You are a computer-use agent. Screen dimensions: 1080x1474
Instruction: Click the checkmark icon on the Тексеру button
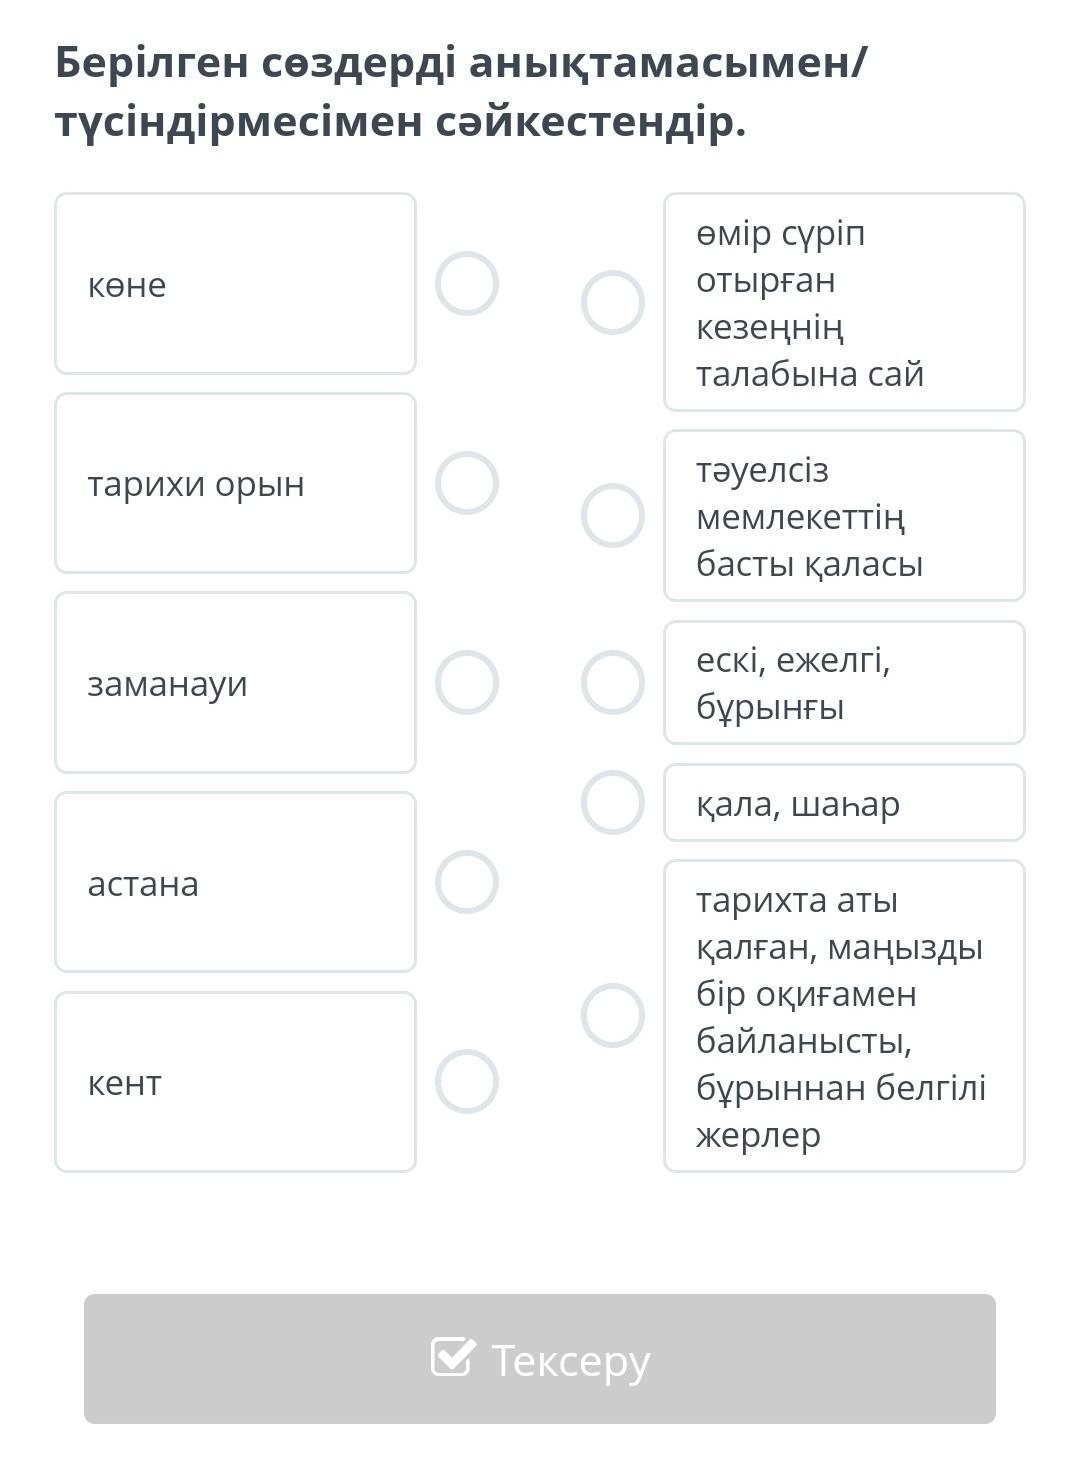click(452, 1357)
